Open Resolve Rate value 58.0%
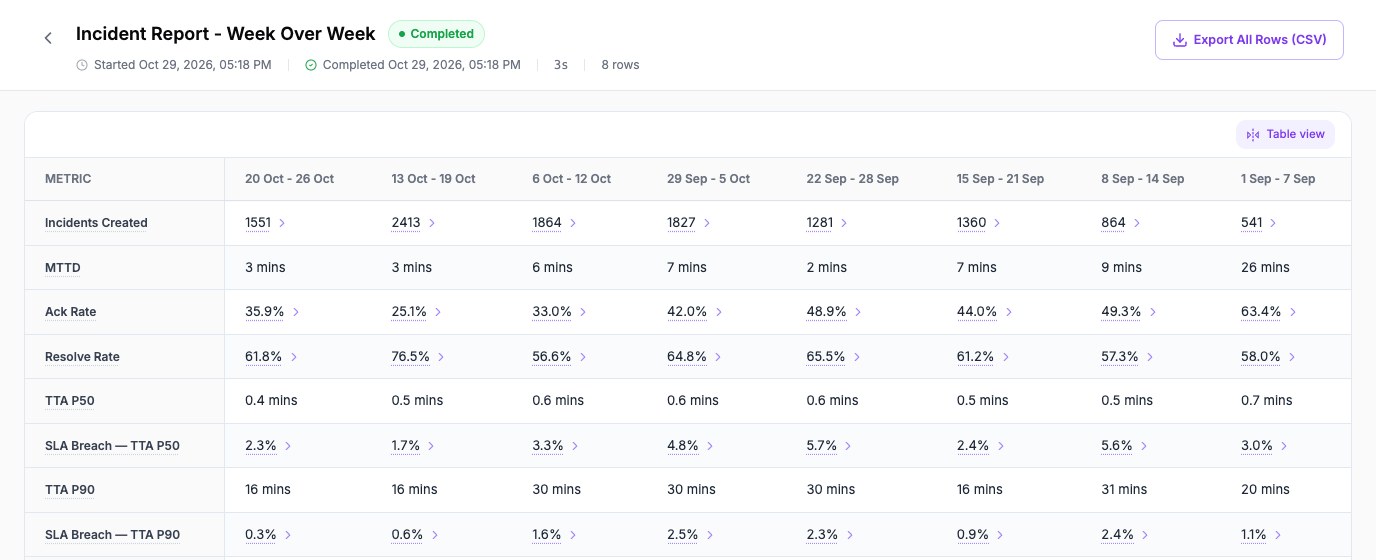The height and width of the screenshot is (560, 1376). click(1261, 357)
